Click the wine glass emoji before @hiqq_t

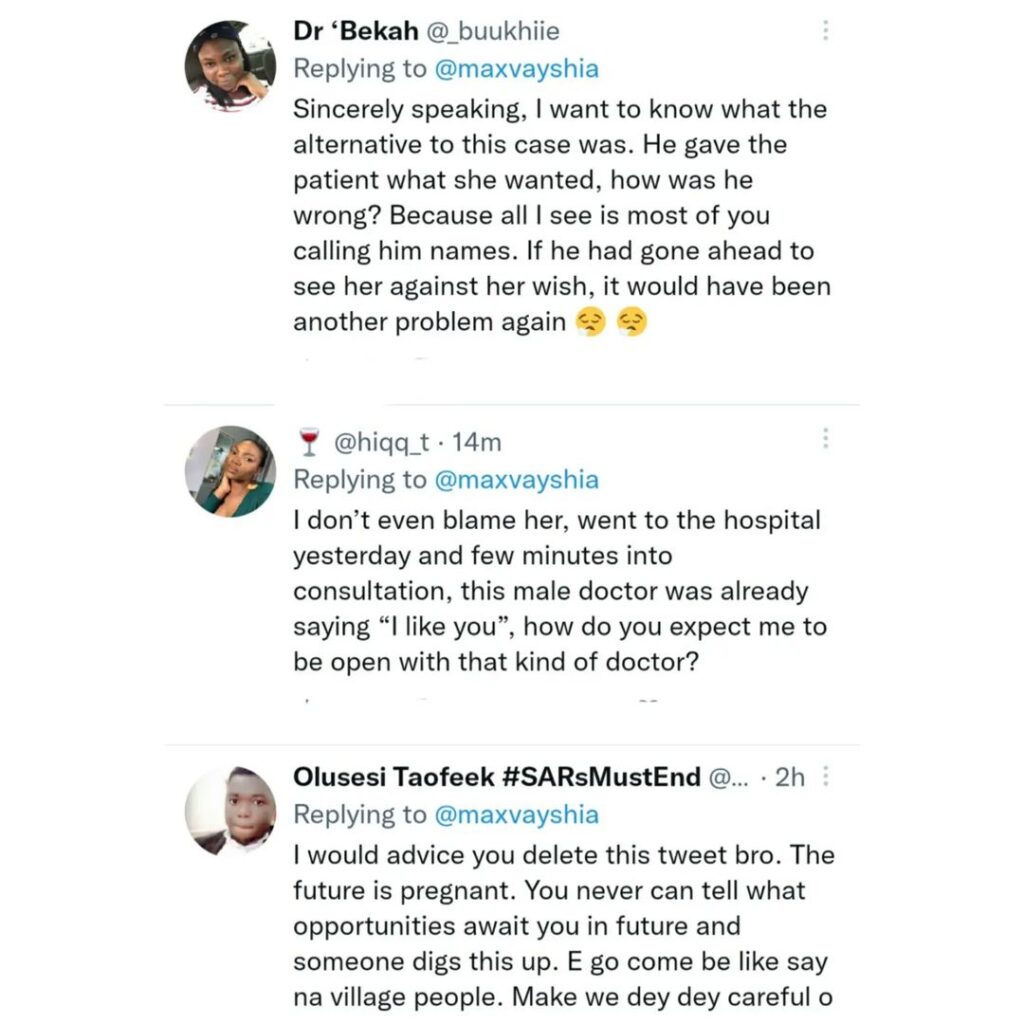(x=308, y=441)
